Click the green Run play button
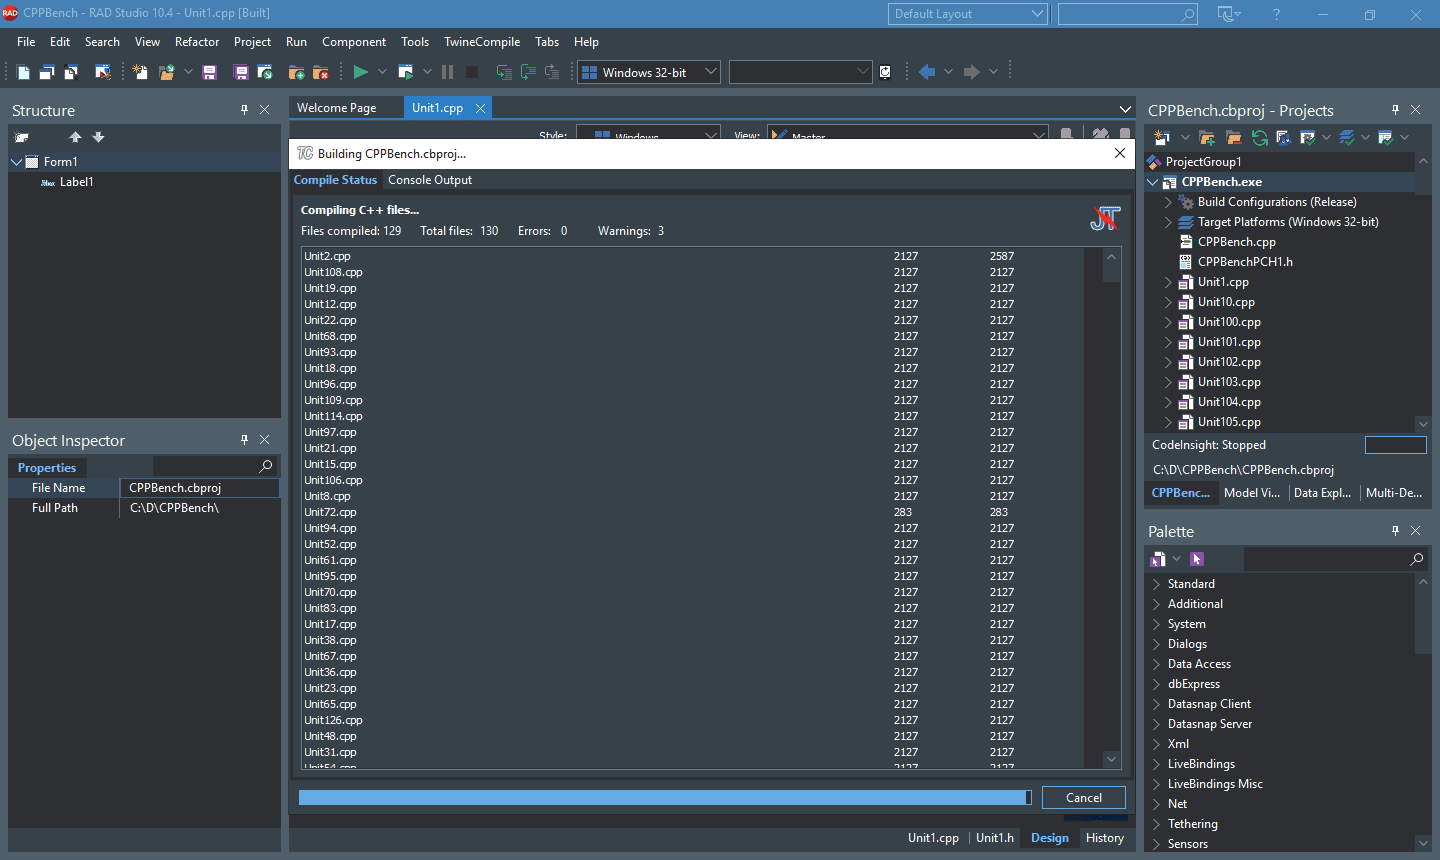The height and width of the screenshot is (860, 1440). [361, 72]
